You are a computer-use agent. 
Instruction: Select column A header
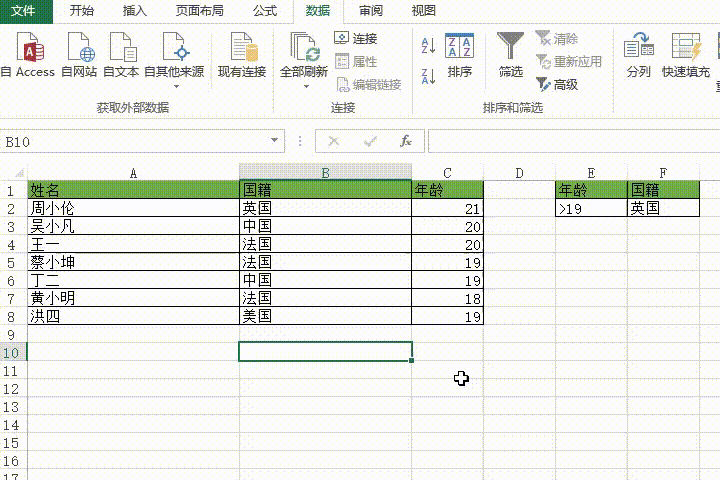[x=133, y=173]
